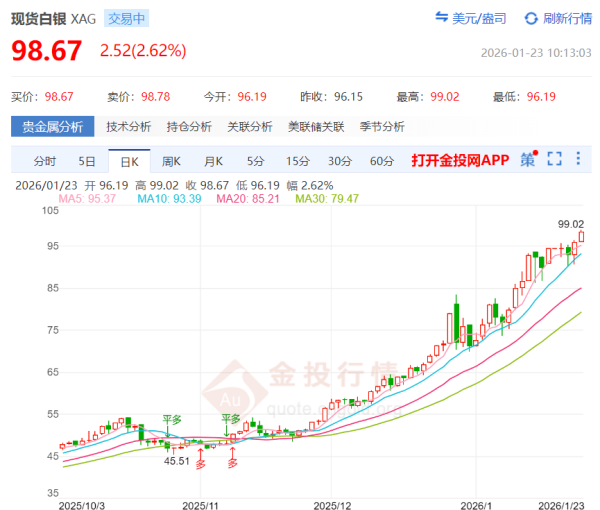Switch chart to 5日 view

87,161
